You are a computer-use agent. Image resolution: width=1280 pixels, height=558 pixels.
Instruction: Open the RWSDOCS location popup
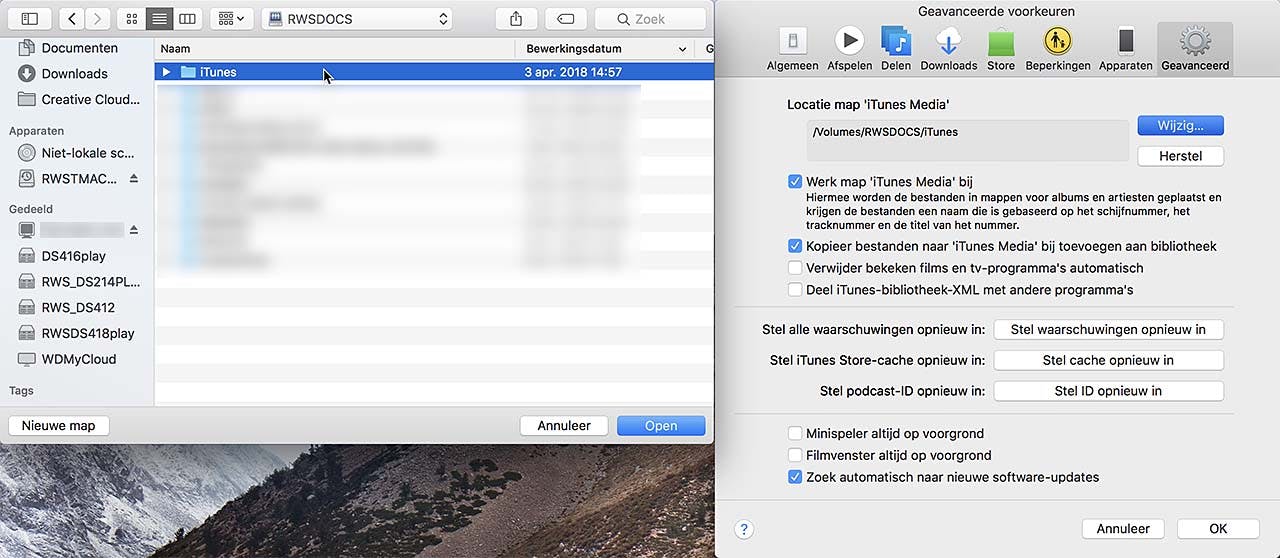click(357, 18)
